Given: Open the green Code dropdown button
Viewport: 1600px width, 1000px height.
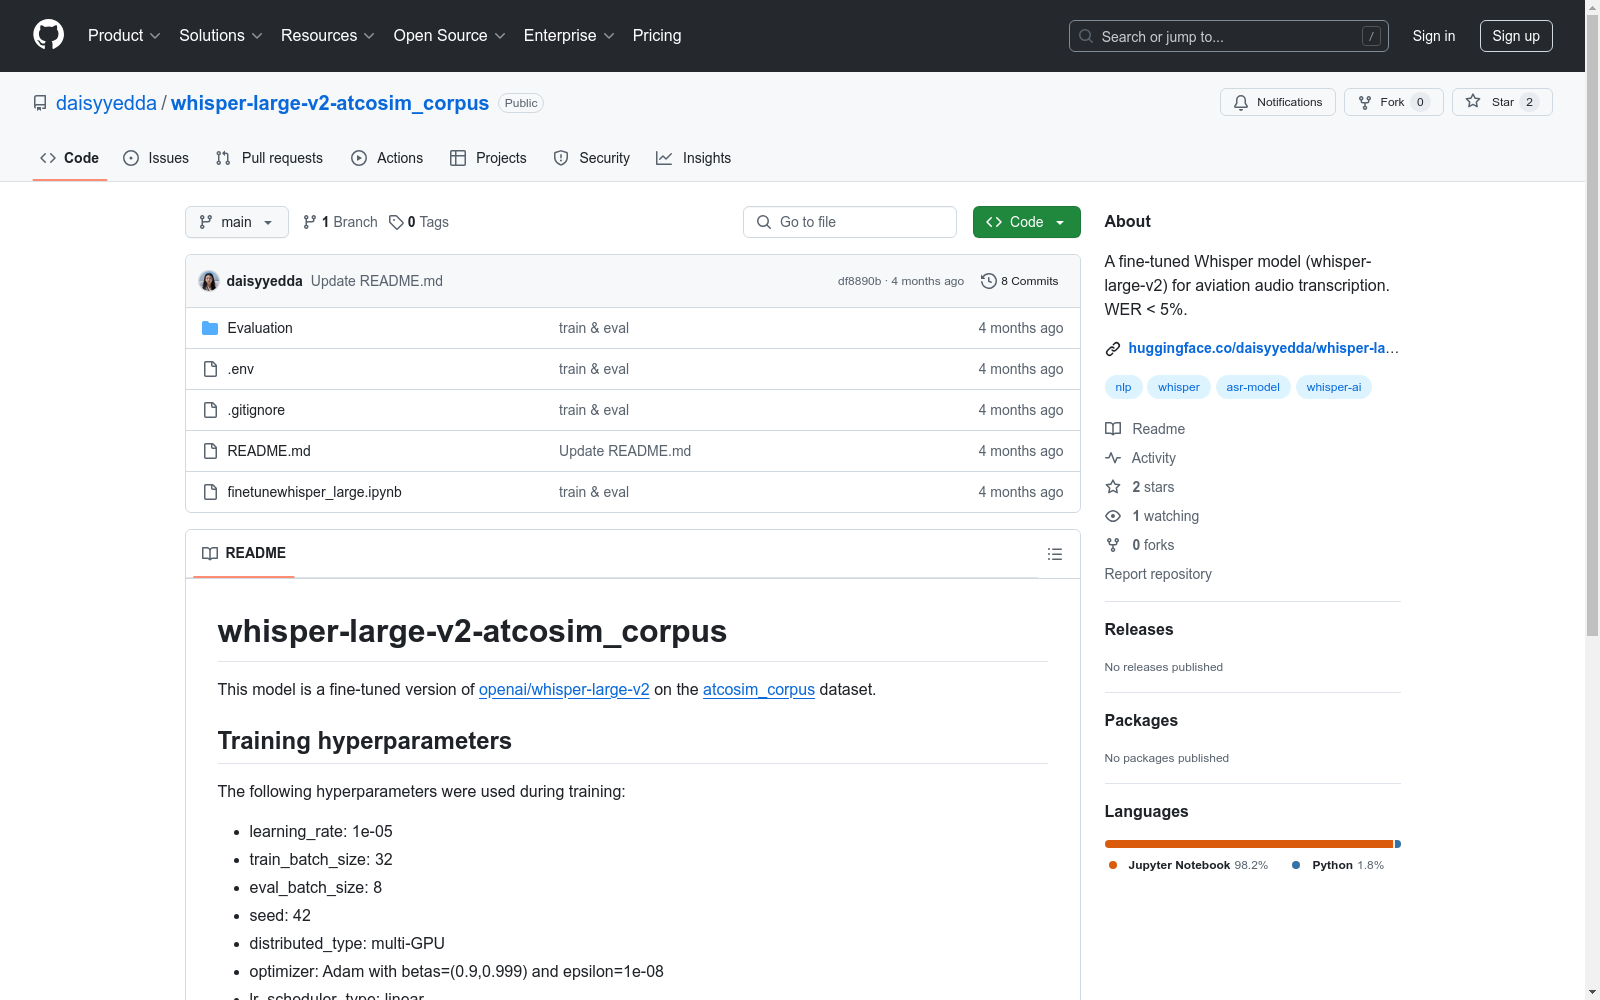Looking at the screenshot, I should pos(1026,222).
